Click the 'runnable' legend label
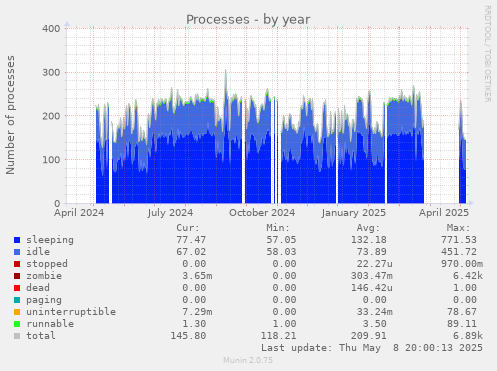This screenshot has width=497, height=371. click(x=50, y=324)
